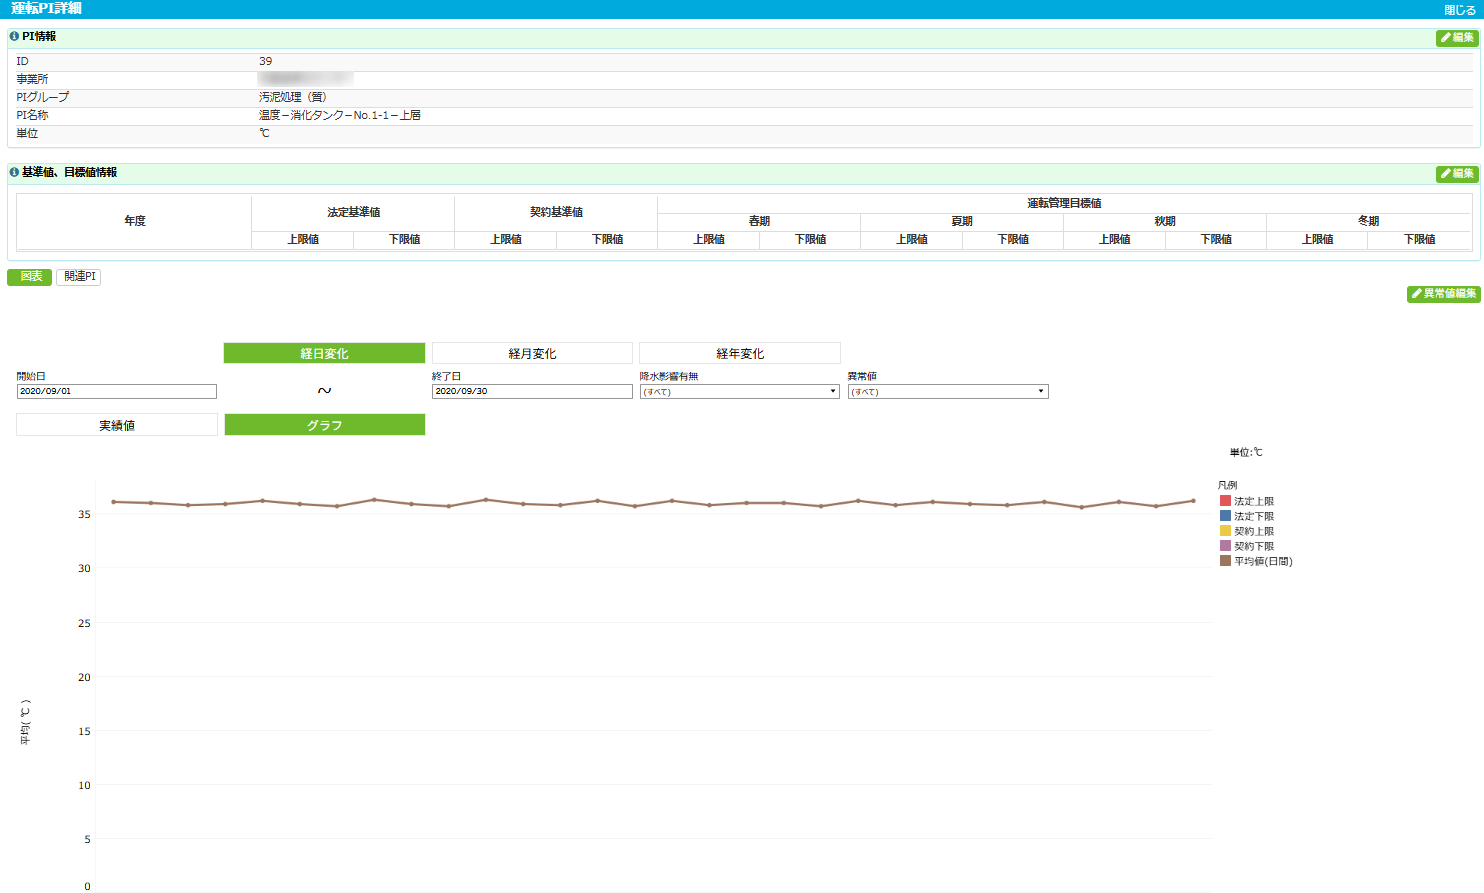Toggle the 法定下限 blue legend swatch
The image size is (1484, 893).
click(x=1225, y=516)
